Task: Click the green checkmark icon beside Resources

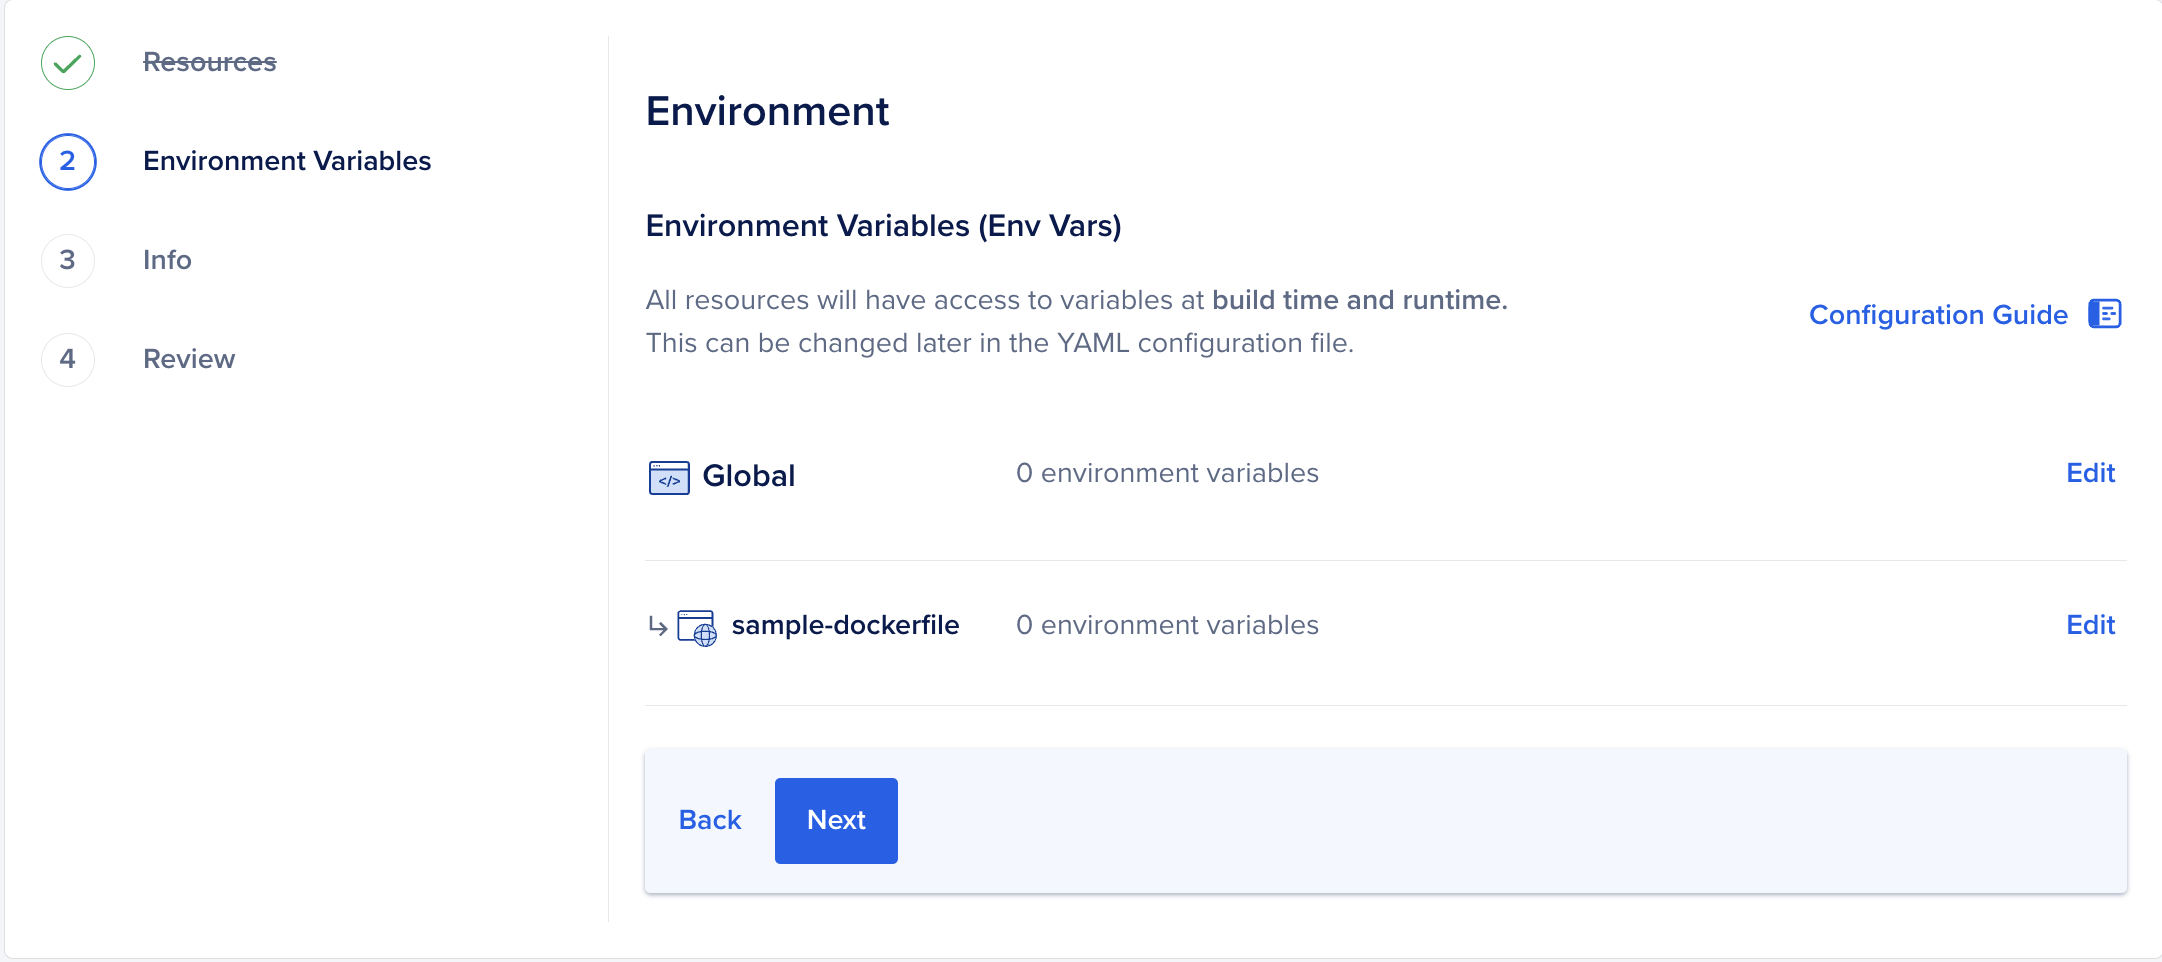Action: (x=68, y=63)
